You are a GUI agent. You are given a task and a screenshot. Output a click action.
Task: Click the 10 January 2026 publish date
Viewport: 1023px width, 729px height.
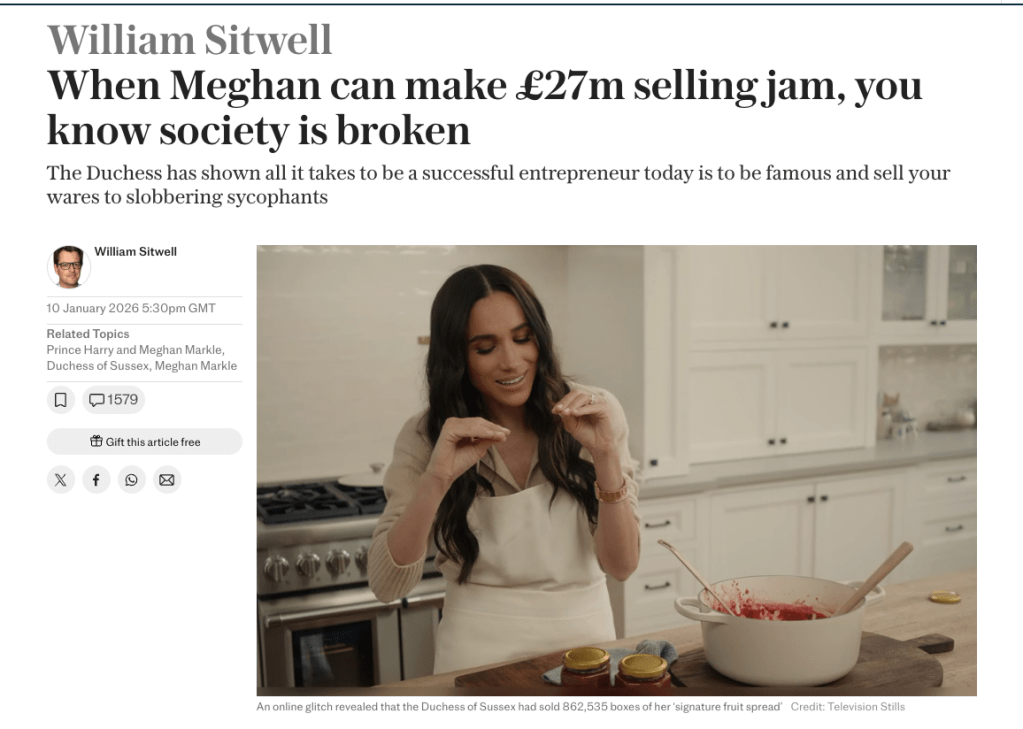click(x=131, y=308)
